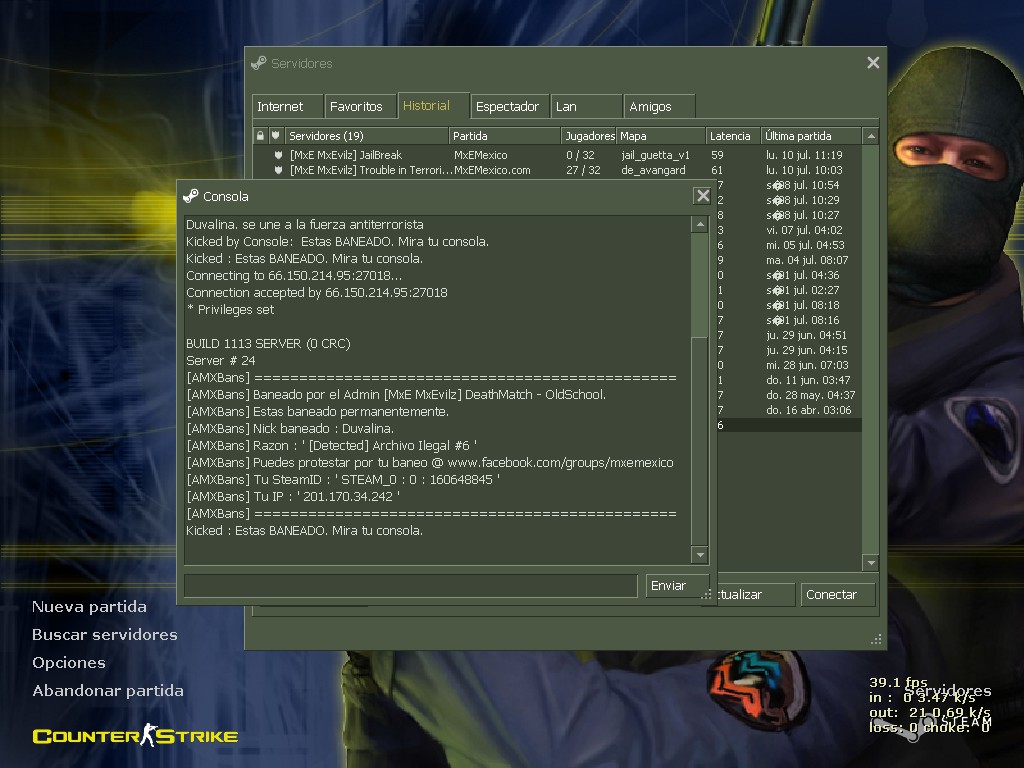This screenshot has width=1024, height=768.
Task: Click console line 'Connecting to 66.150.214.95:27018...'
Action: (294, 276)
